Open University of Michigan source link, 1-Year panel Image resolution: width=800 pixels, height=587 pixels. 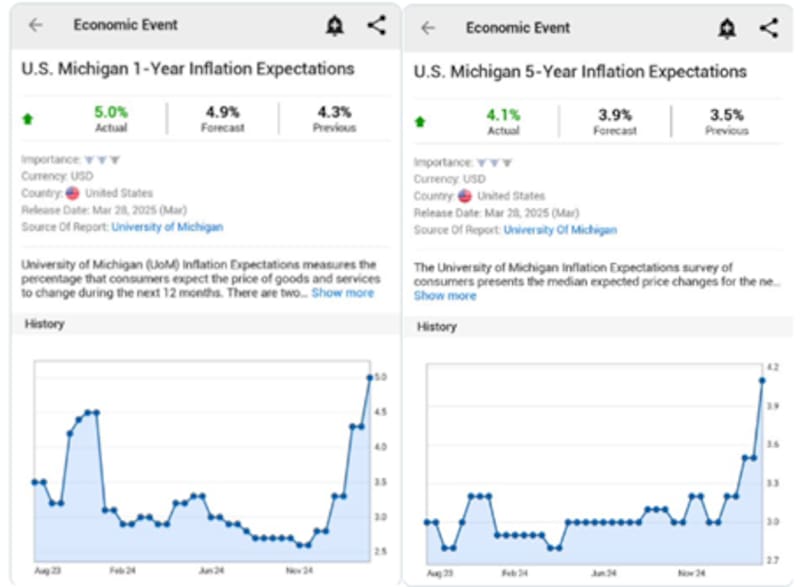point(167,227)
